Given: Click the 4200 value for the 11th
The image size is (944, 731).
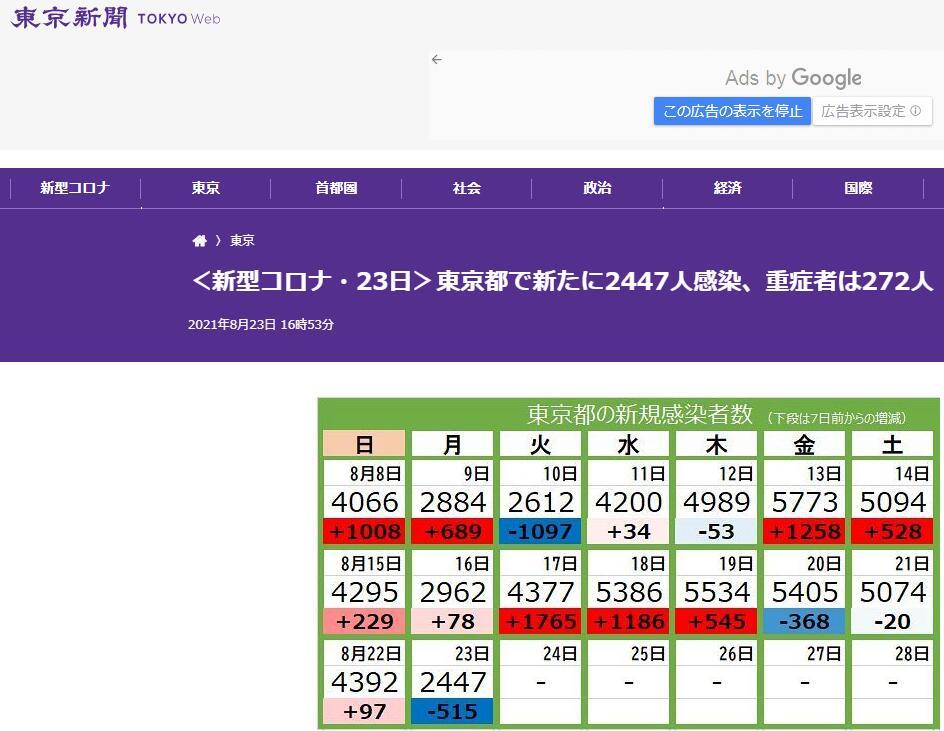Looking at the screenshot, I should [629, 502].
